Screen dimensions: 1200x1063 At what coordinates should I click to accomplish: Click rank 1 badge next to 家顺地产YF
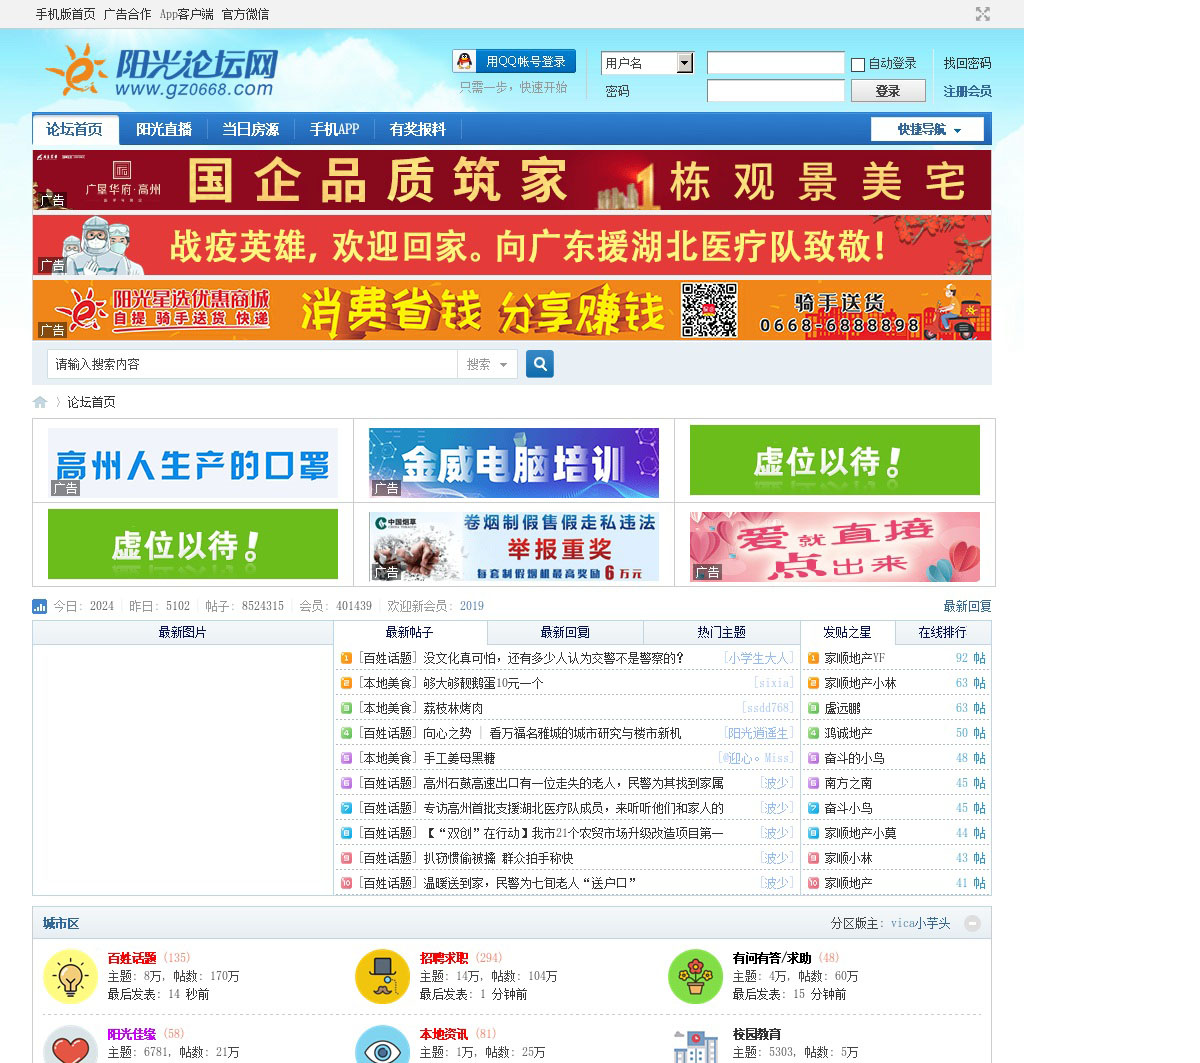tap(813, 658)
